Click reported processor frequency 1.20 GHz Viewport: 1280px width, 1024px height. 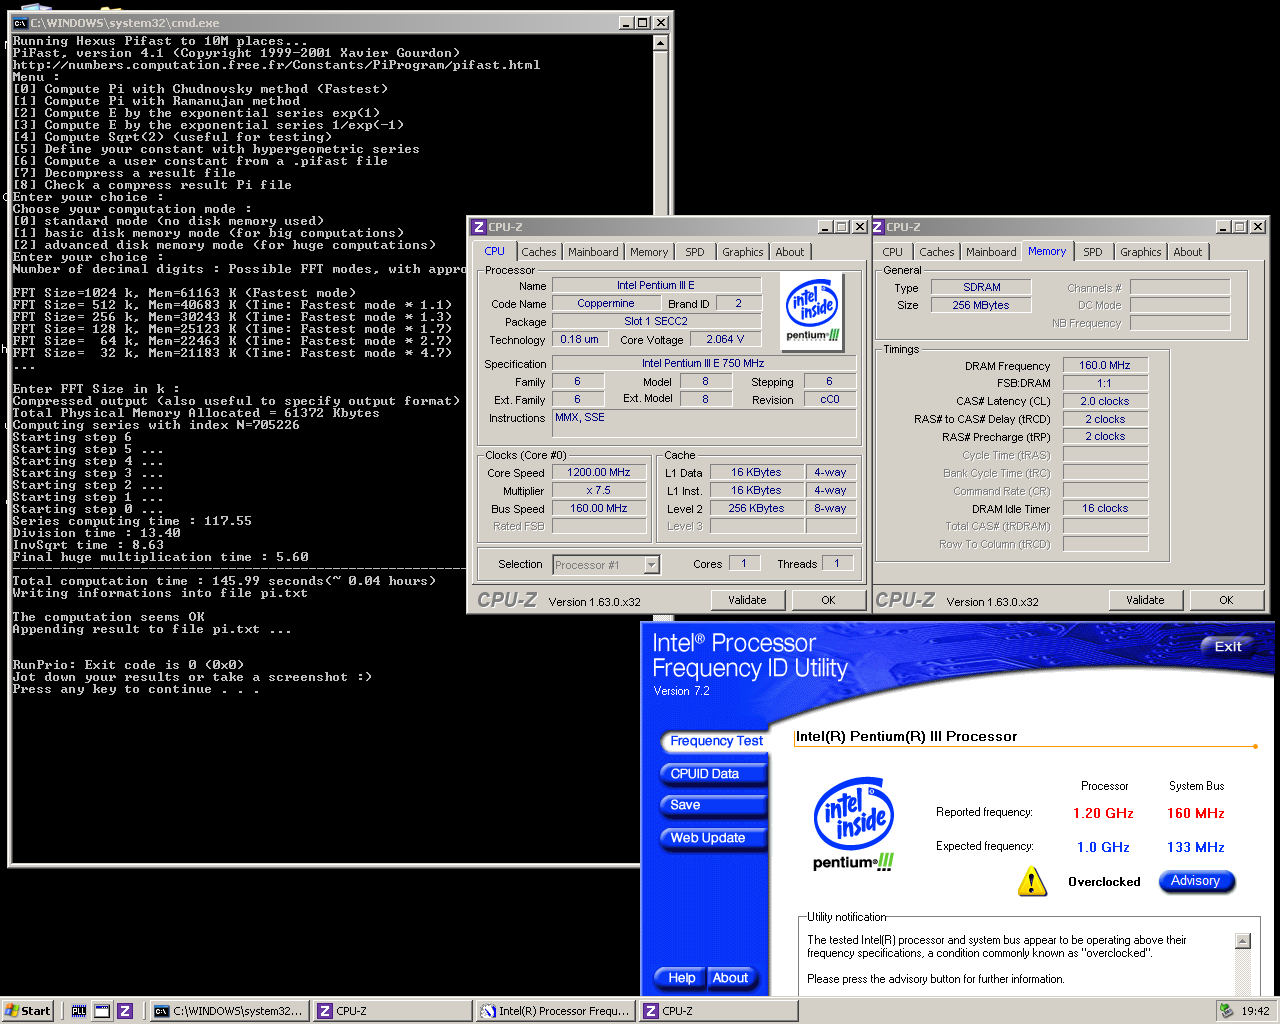pyautogui.click(x=1103, y=813)
